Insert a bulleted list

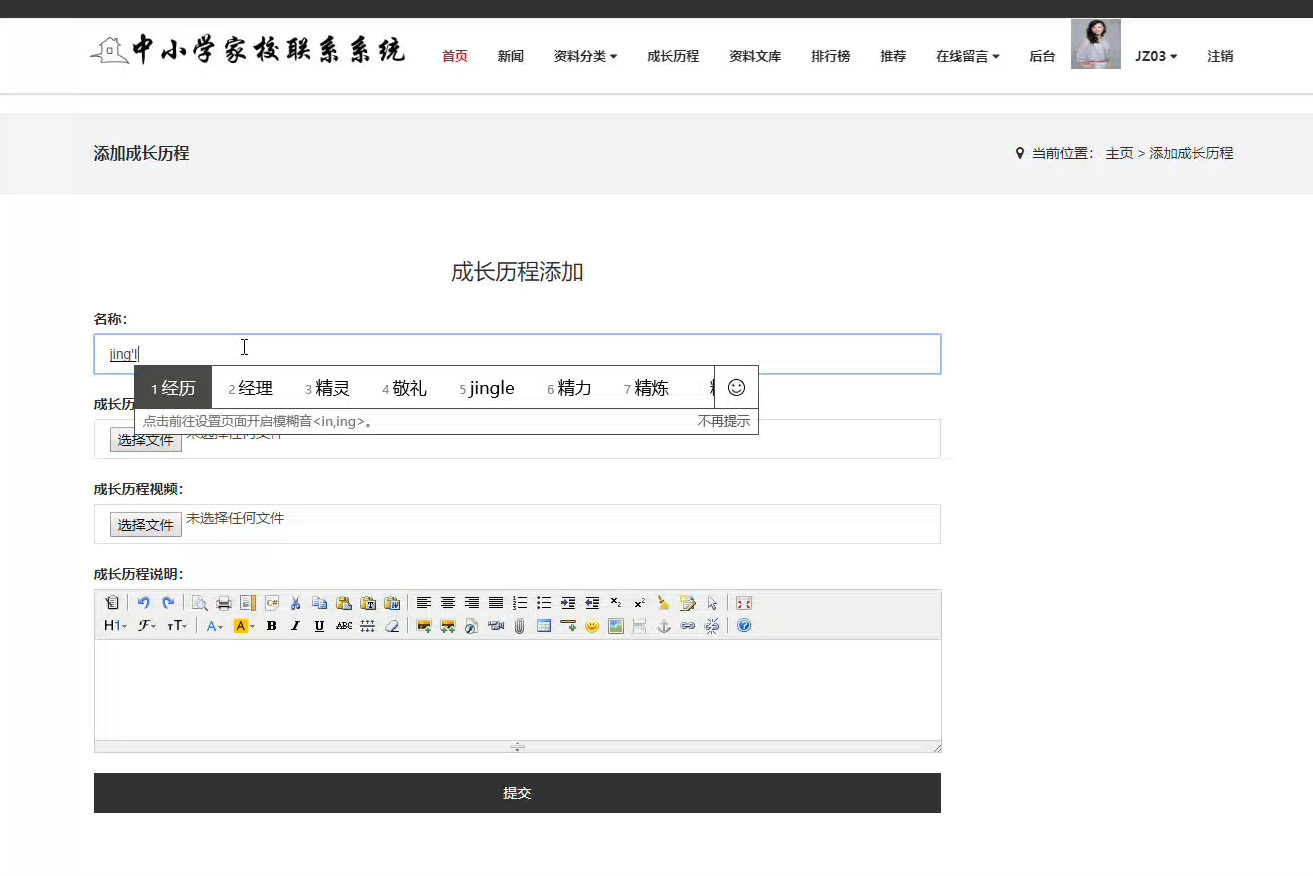[x=544, y=603]
